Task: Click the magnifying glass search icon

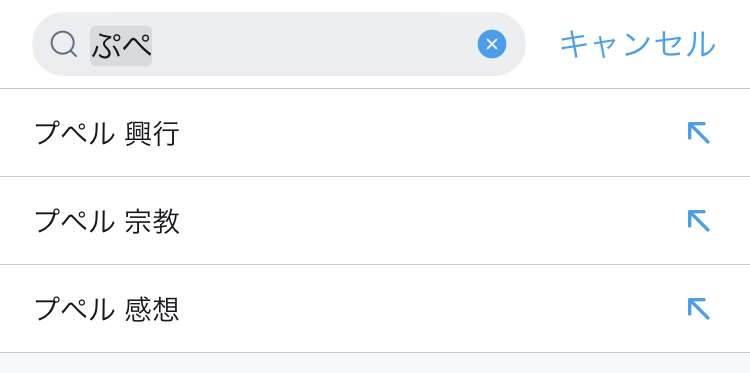Action: point(64,44)
